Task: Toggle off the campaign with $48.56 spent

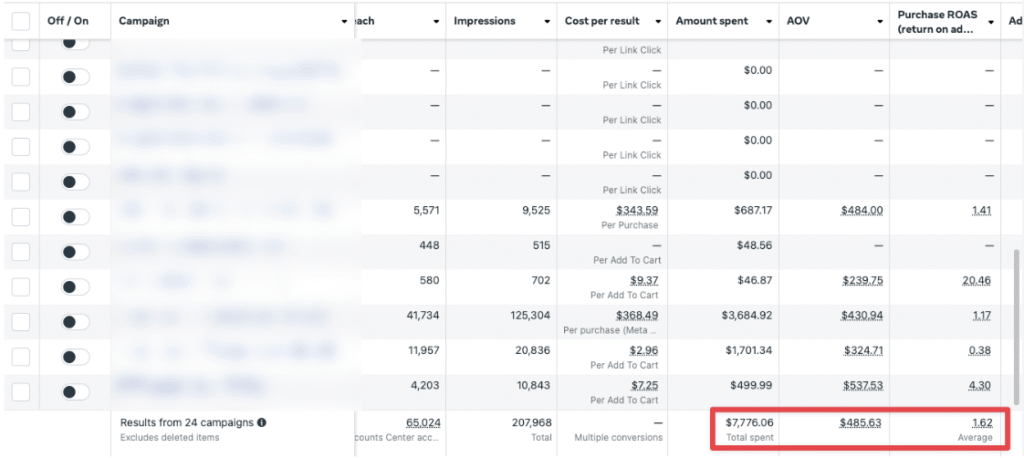Action: [x=75, y=252]
